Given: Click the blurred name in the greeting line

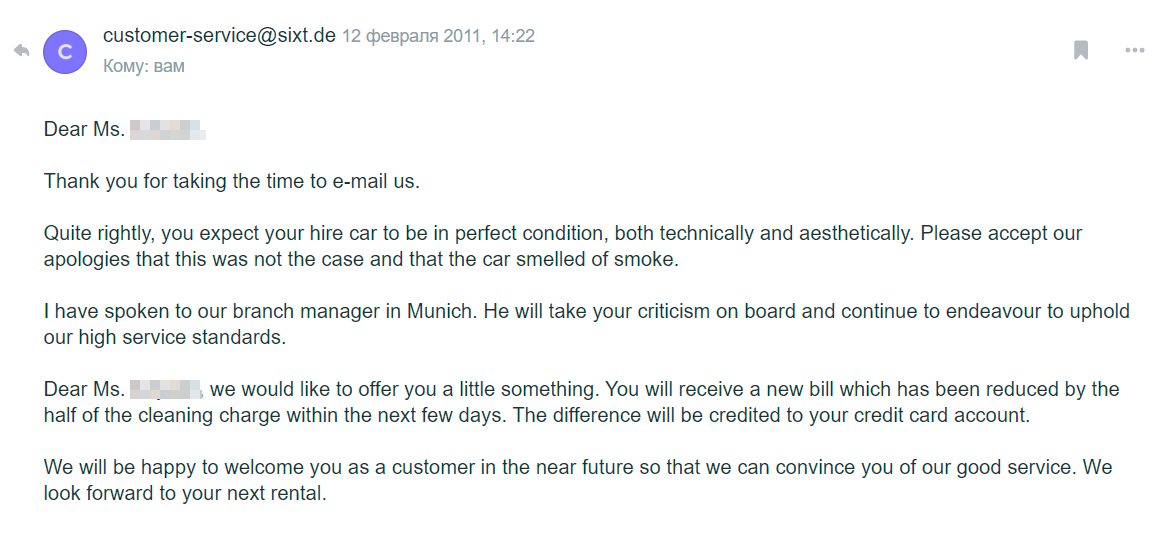Looking at the screenshot, I should pos(167,130).
